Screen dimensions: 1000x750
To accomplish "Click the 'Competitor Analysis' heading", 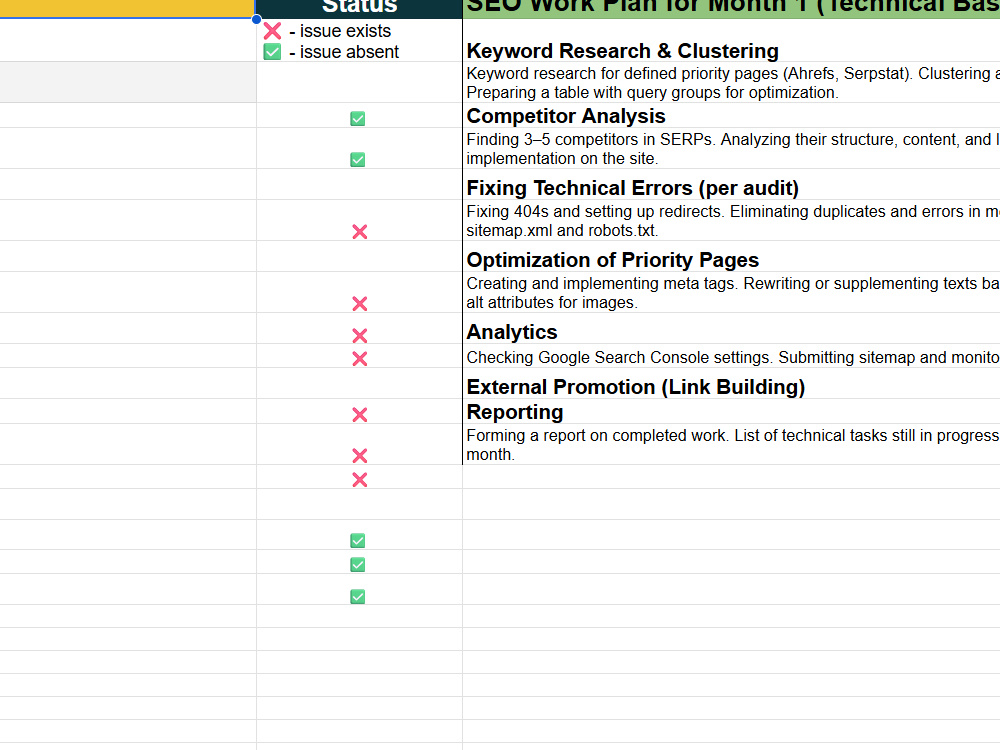I will pyautogui.click(x=566, y=116).
